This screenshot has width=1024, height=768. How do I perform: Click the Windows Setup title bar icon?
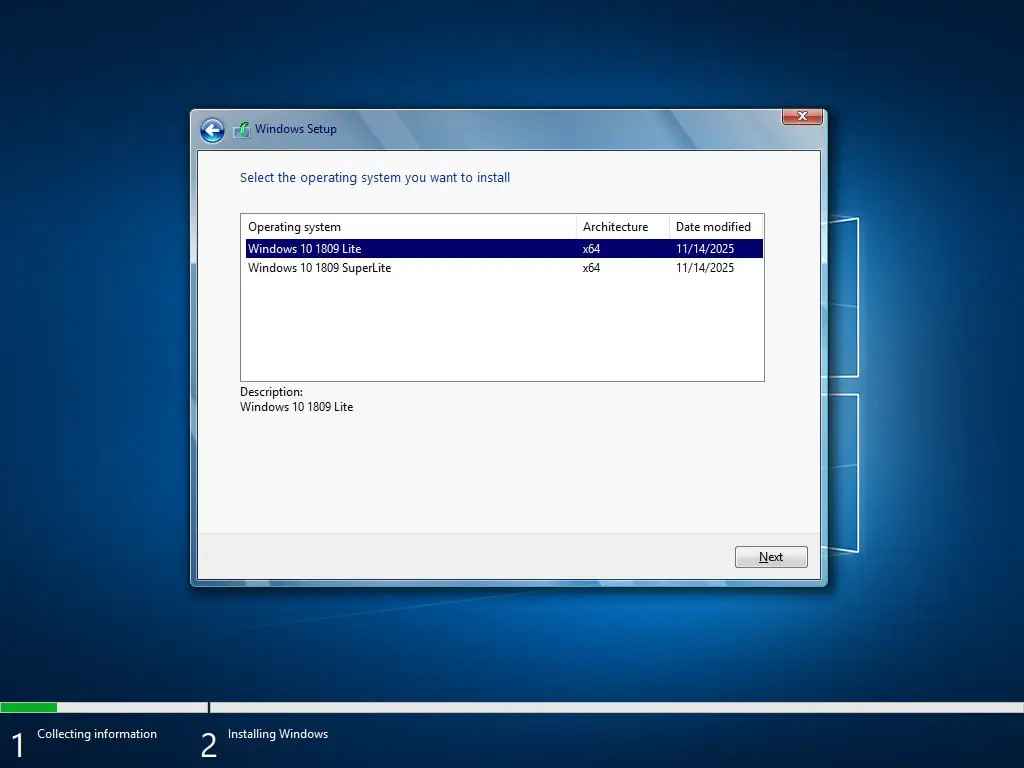coord(241,130)
